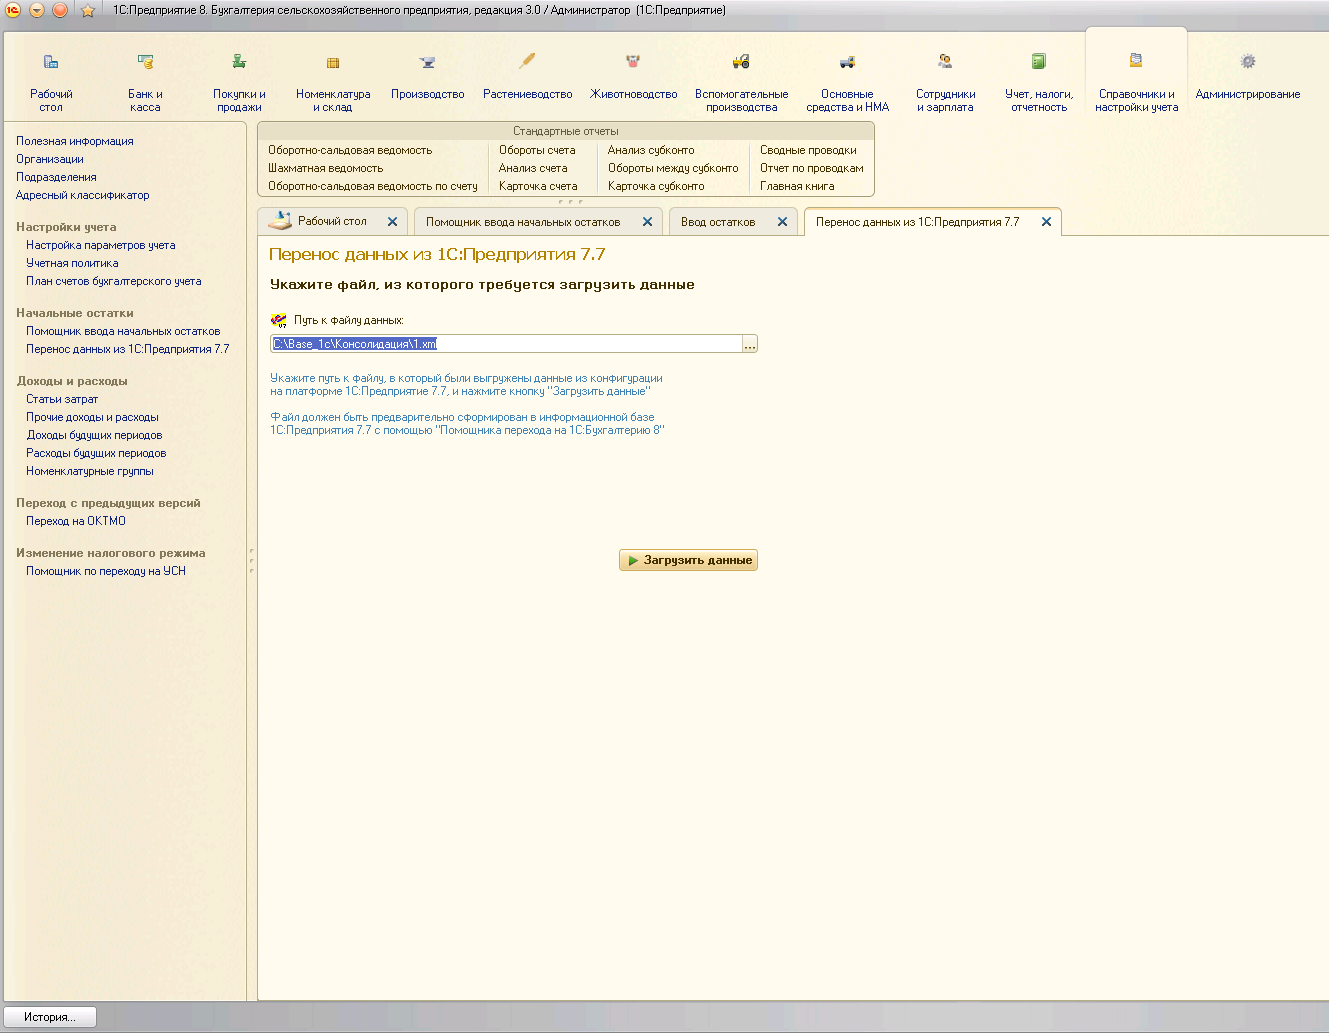Open the Животноводство section icon
Screen dimensions: 1329x1033
pos(633,62)
